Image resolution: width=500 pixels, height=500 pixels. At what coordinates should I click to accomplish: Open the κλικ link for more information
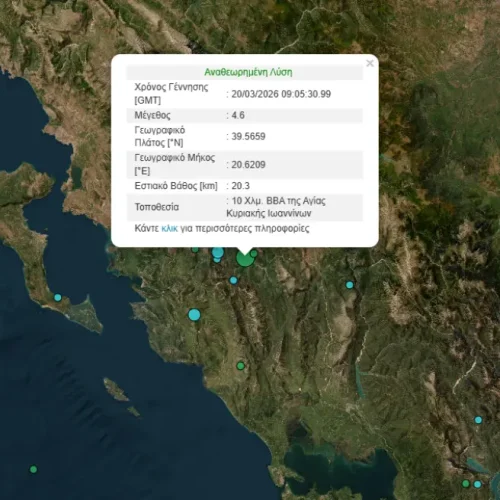click(x=169, y=229)
